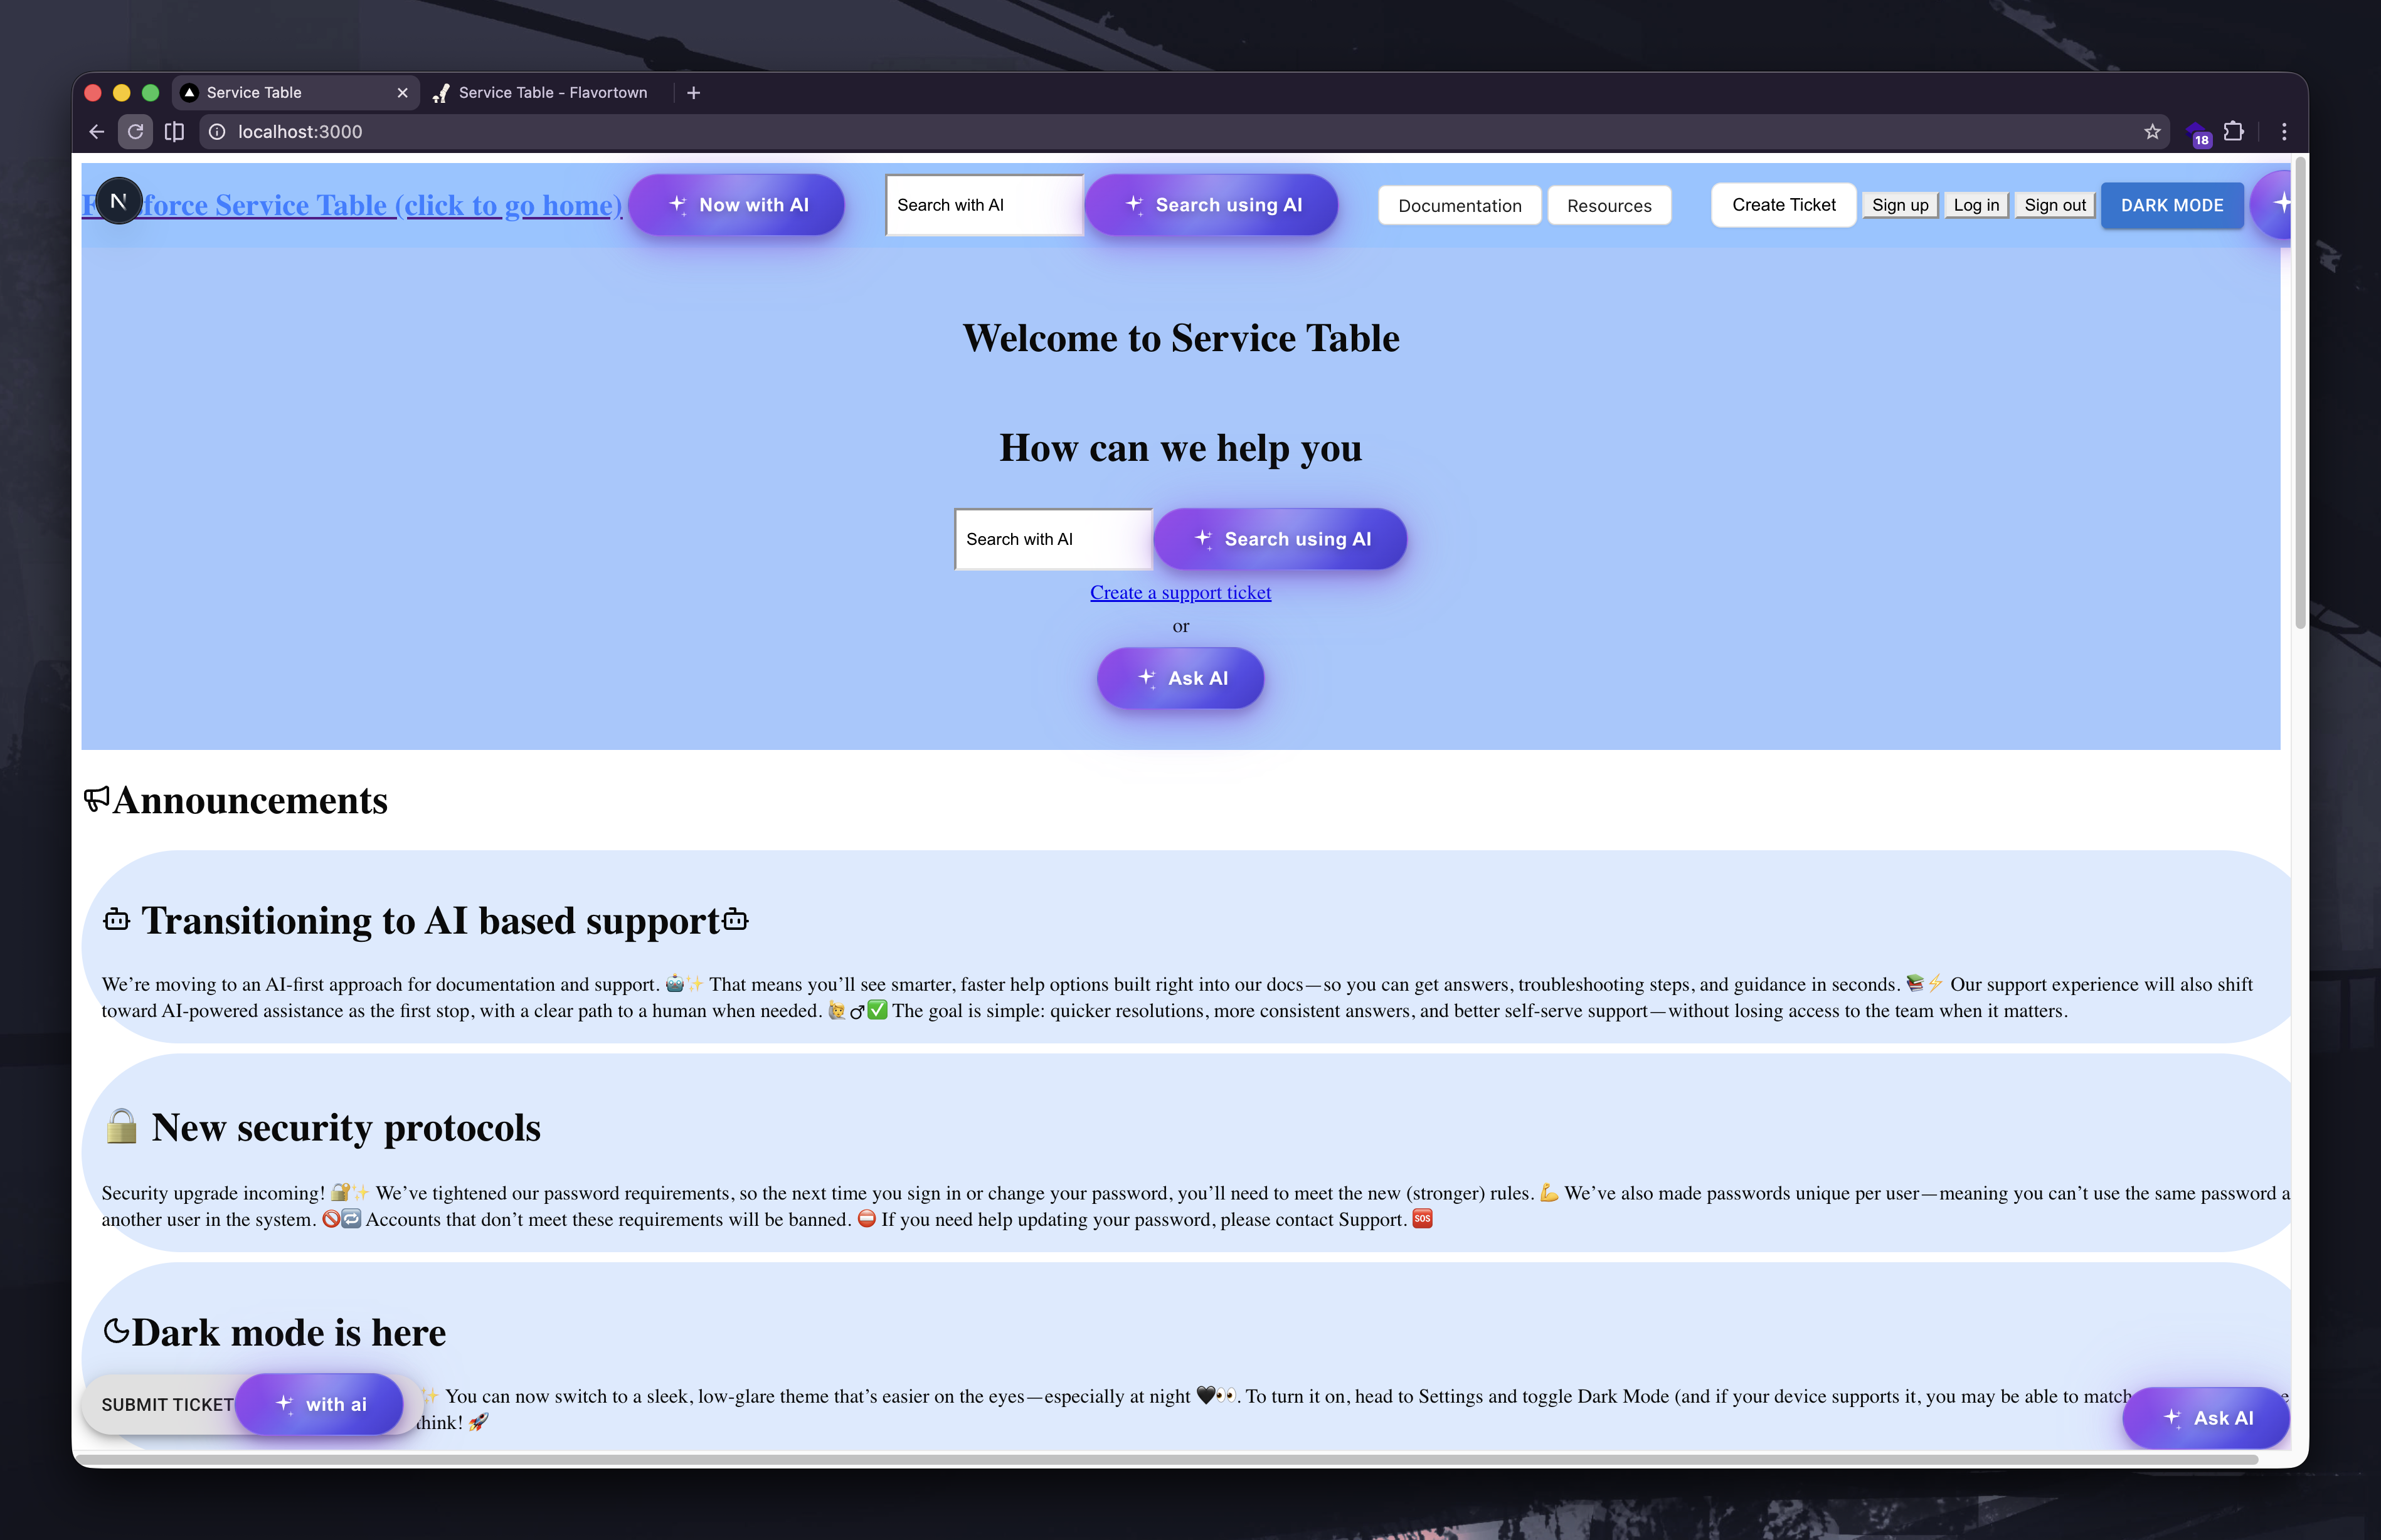Open Documentation nav item

1459,206
